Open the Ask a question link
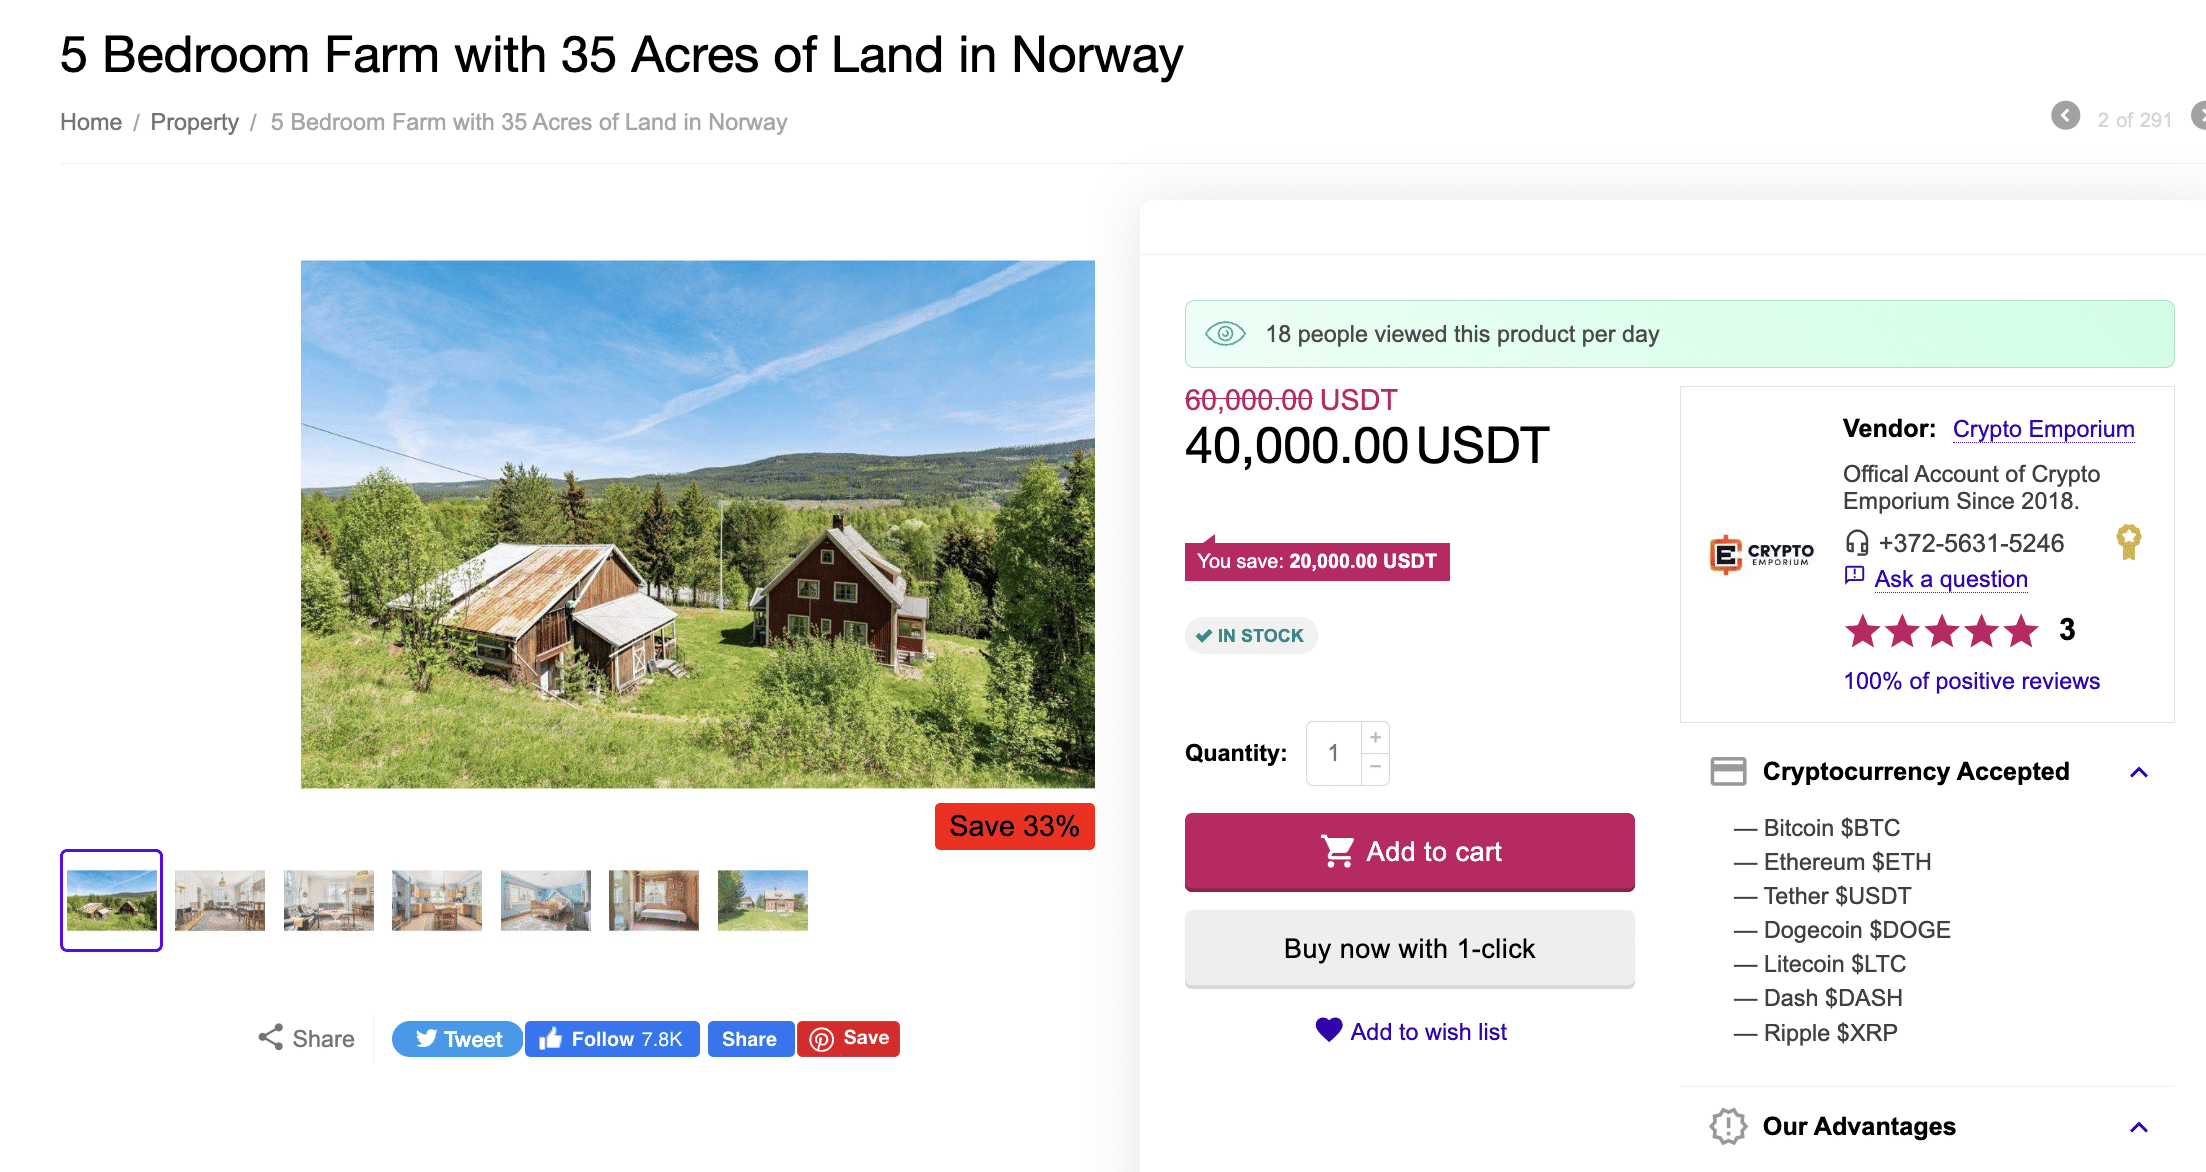2206x1172 pixels. (1950, 579)
